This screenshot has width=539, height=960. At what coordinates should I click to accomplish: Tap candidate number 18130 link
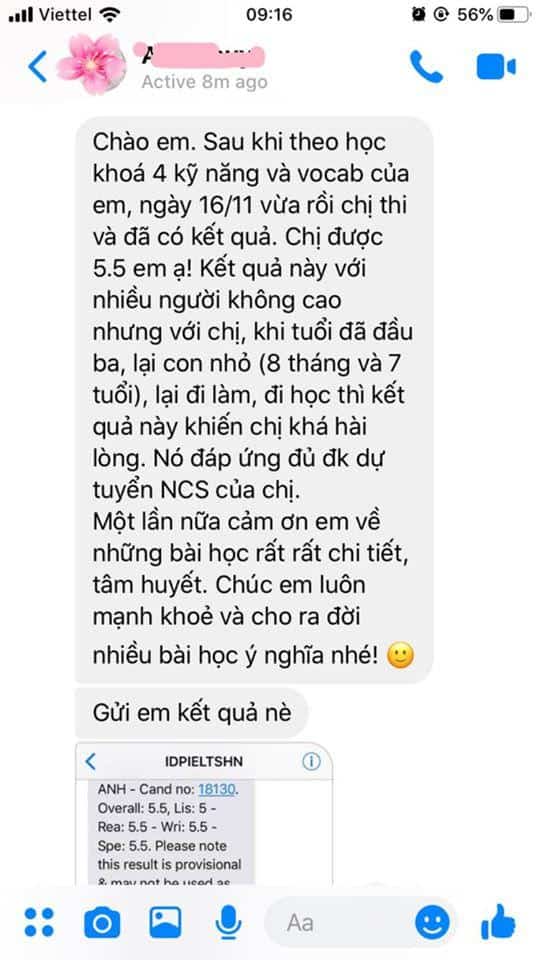[x=217, y=789]
